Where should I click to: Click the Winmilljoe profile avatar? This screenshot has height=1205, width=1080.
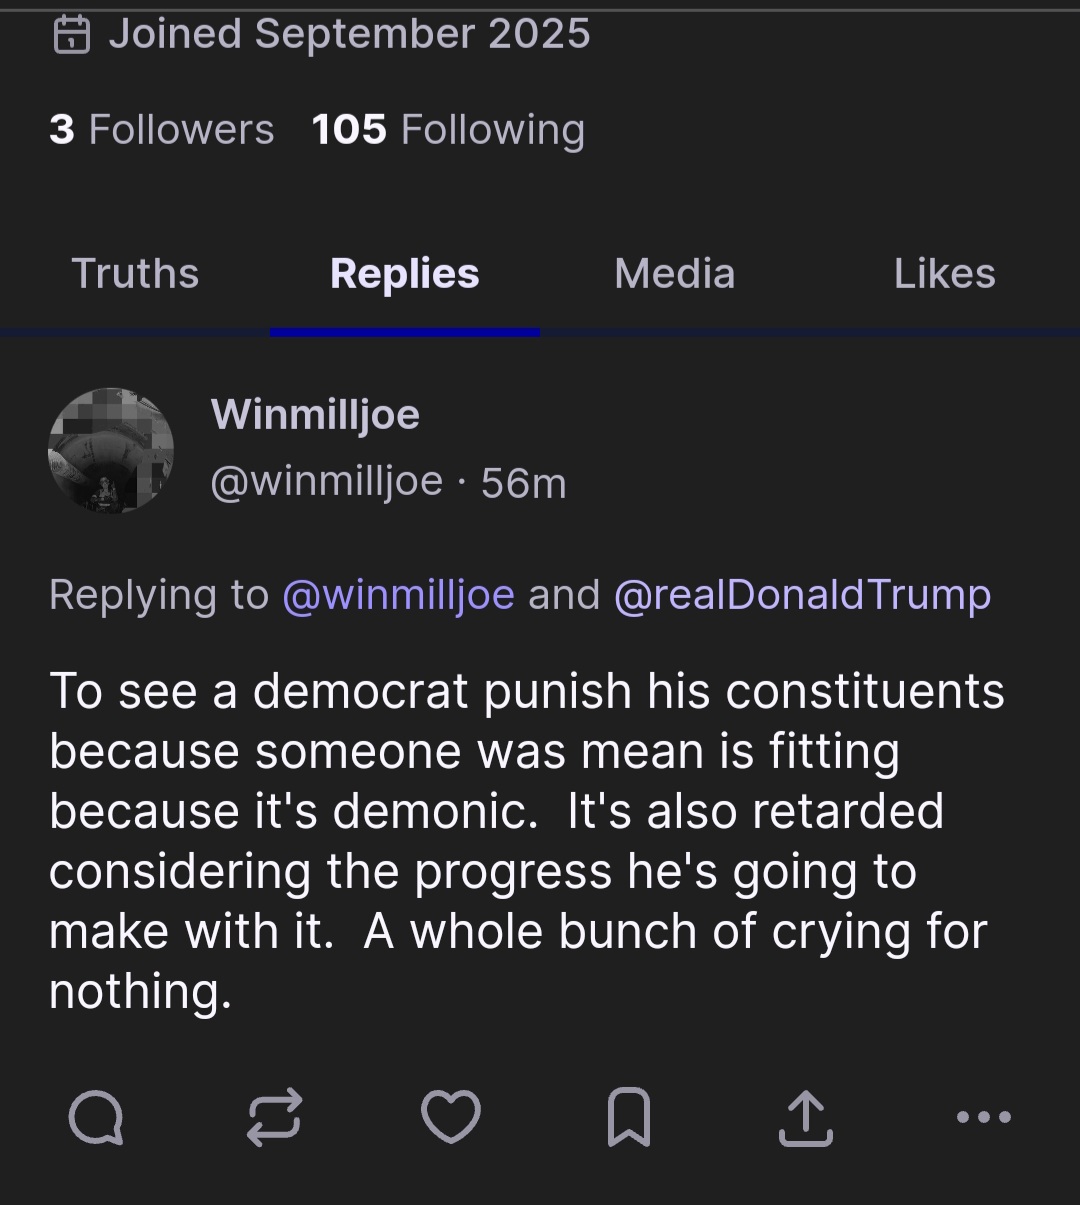tap(111, 451)
